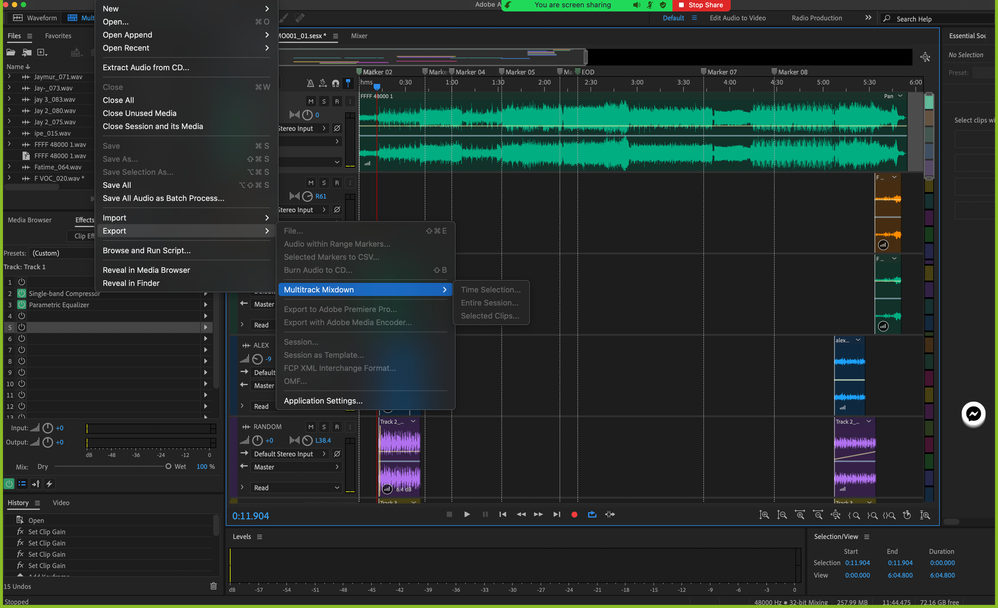Click Extract Audio from CD menu item
Image resolution: width=998 pixels, height=608 pixels.
point(146,68)
